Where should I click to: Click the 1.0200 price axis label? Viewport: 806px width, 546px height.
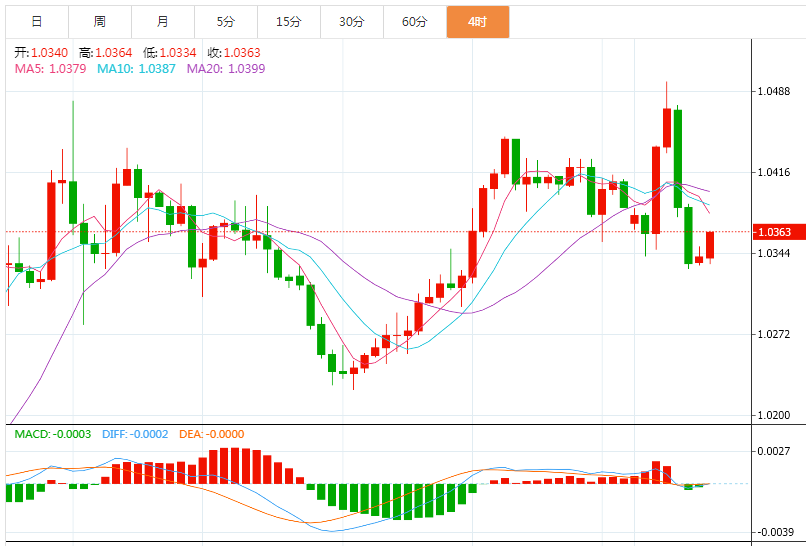point(774,415)
